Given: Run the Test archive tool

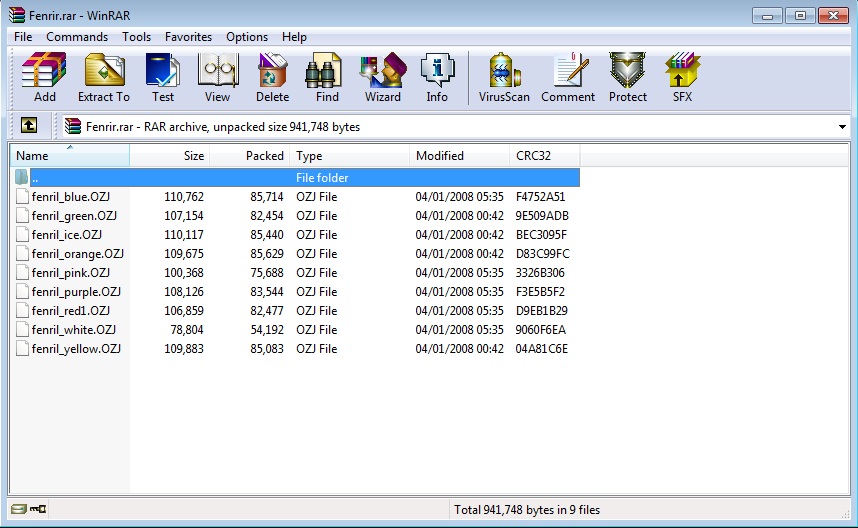Looking at the screenshot, I should click(163, 77).
